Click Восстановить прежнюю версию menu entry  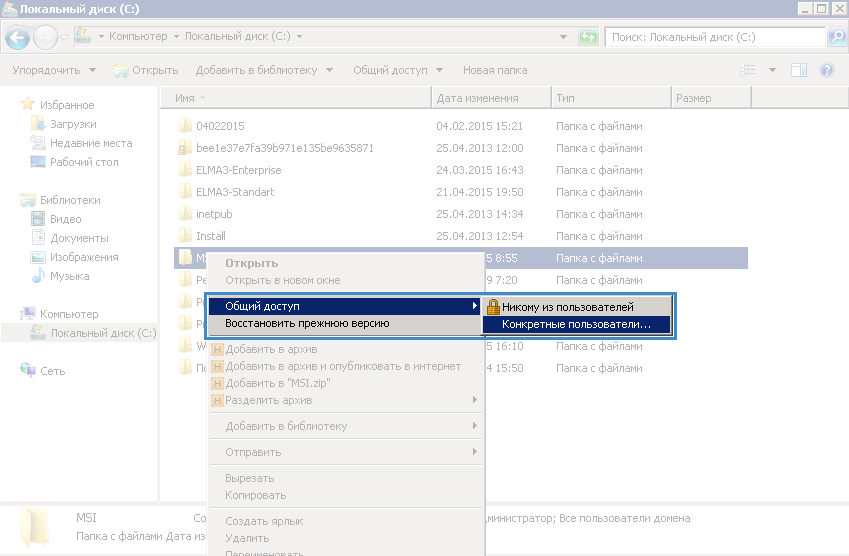click(x=307, y=324)
